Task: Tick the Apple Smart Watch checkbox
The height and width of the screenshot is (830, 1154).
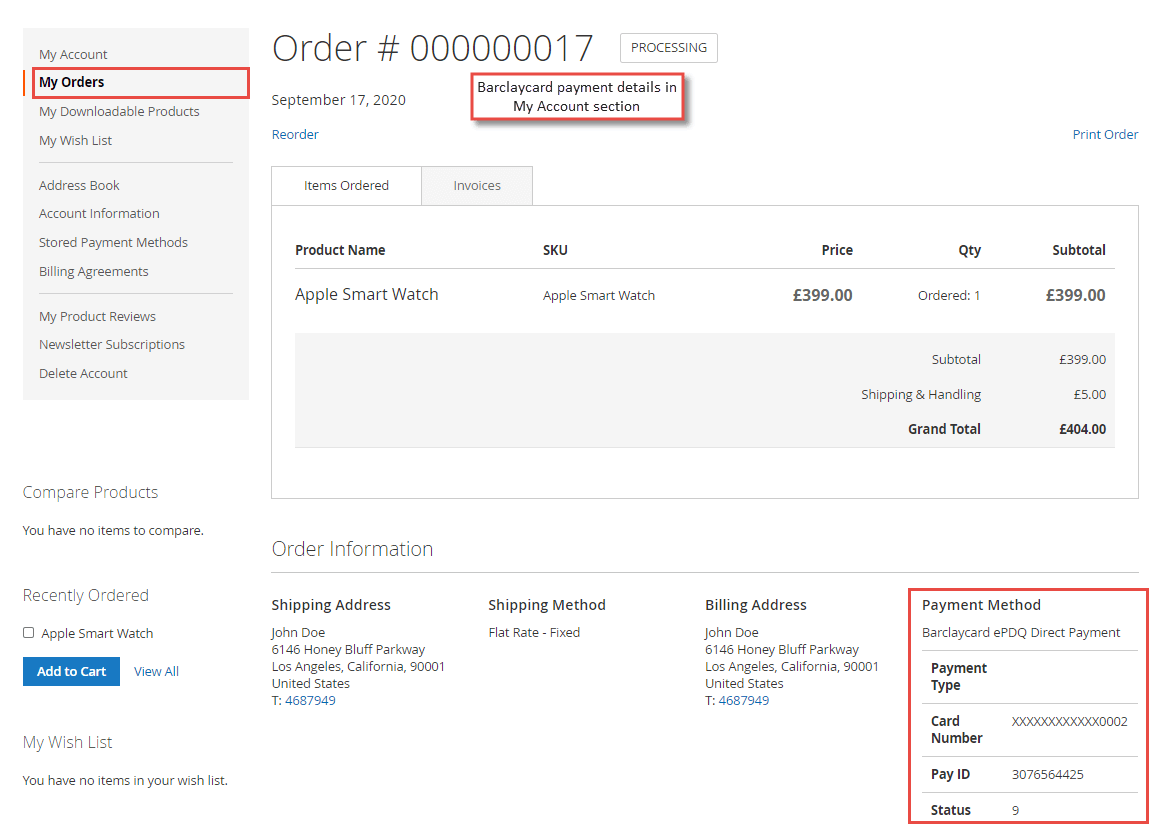Action: pyautogui.click(x=29, y=633)
